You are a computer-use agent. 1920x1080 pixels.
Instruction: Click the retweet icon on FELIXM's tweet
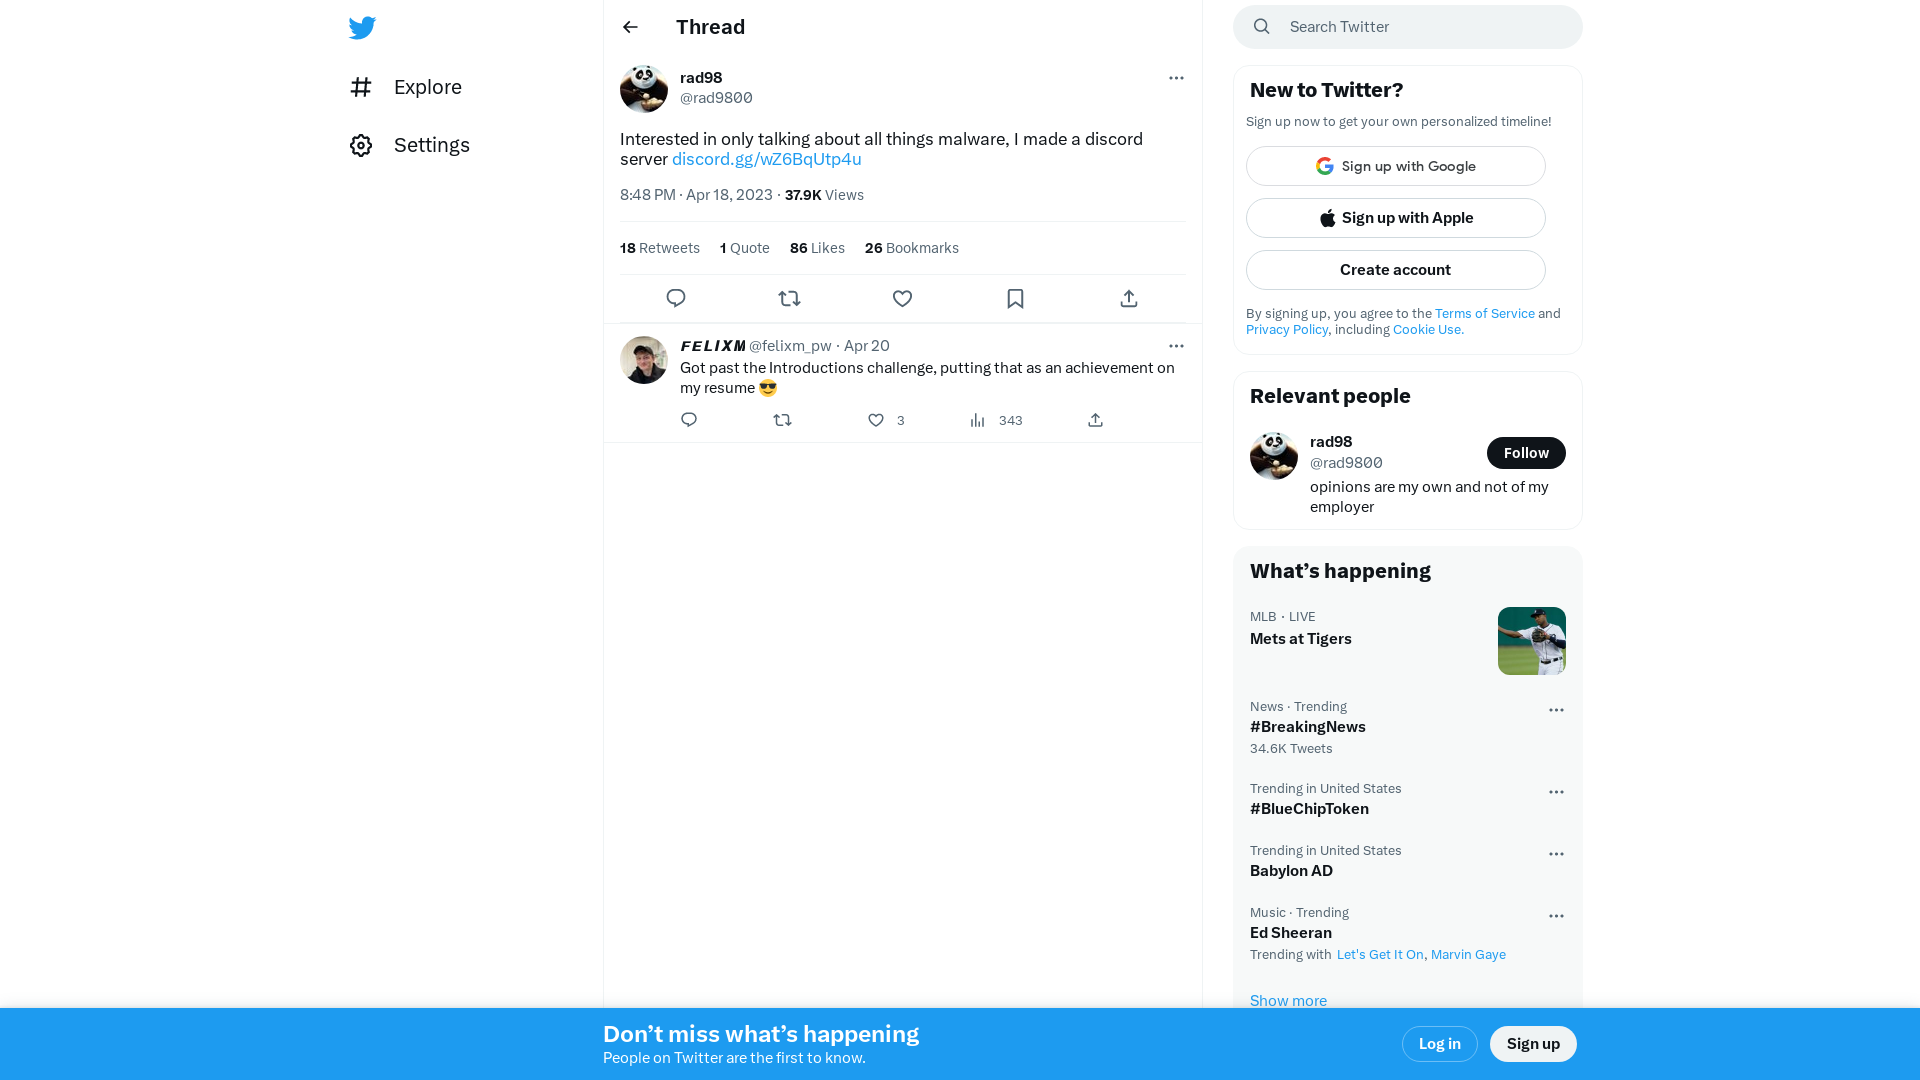(x=782, y=419)
